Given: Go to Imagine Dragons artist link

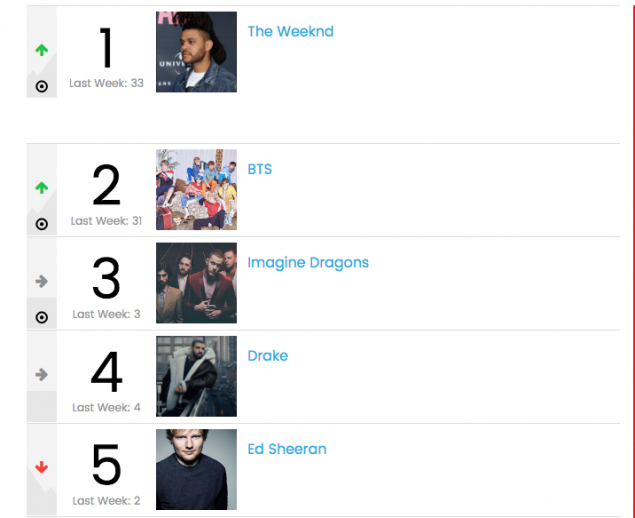Looking at the screenshot, I should click(x=308, y=263).
